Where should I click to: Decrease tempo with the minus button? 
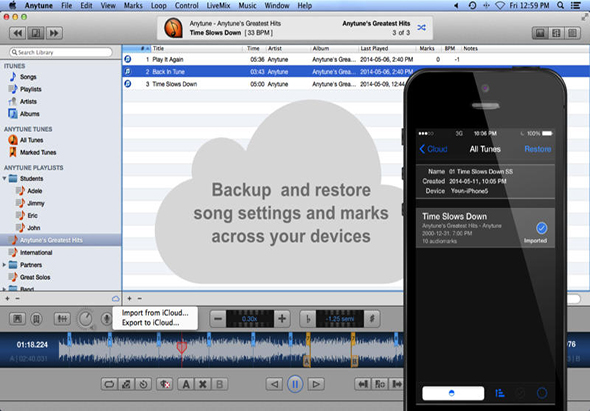218,319
